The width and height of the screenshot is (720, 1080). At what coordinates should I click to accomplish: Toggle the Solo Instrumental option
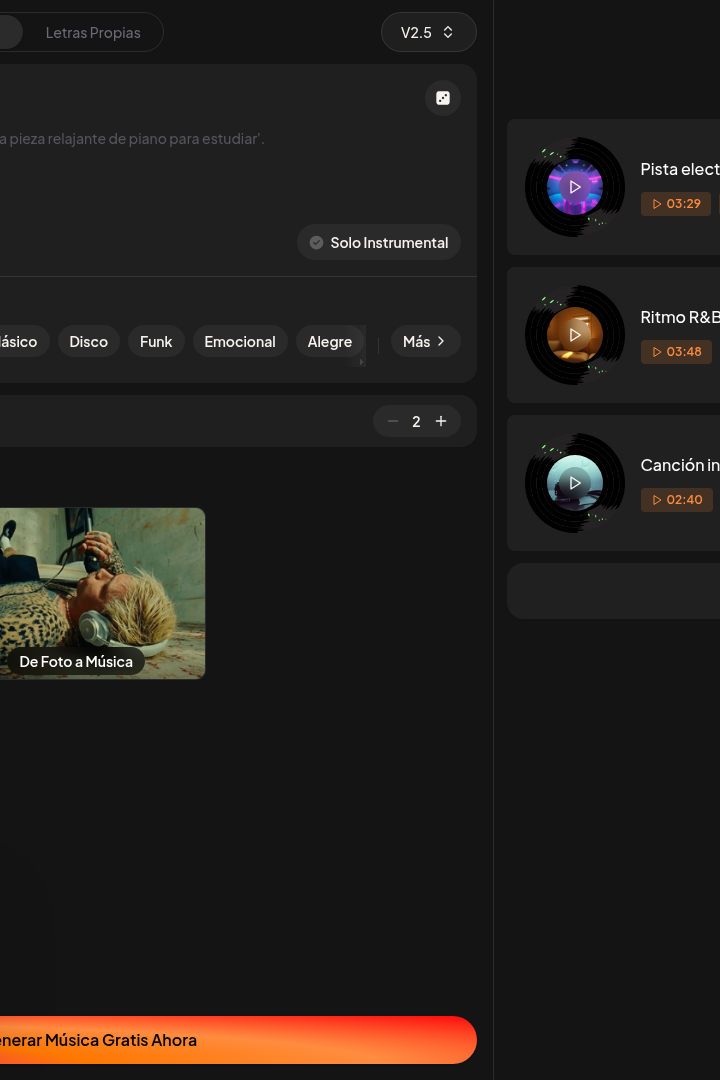(379, 242)
